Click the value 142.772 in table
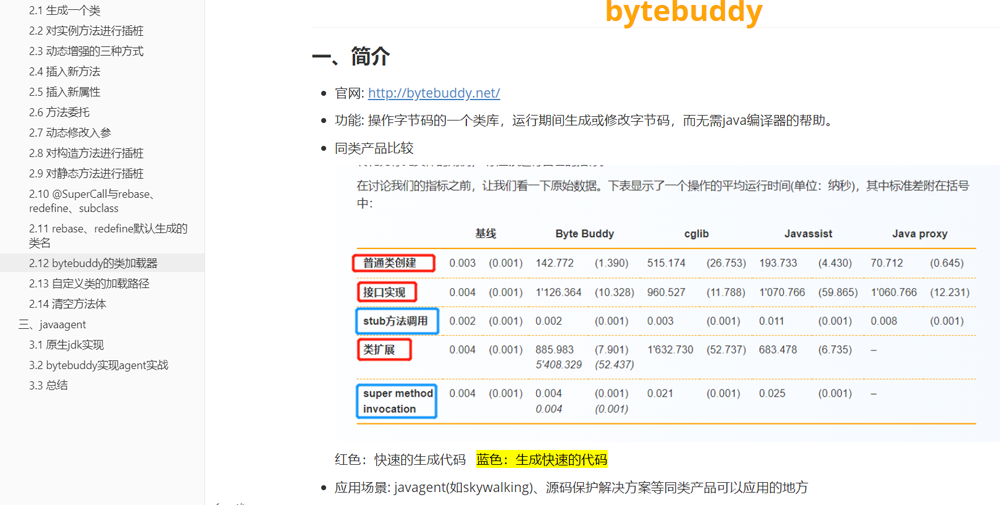This screenshot has width=1000, height=505. point(555,263)
